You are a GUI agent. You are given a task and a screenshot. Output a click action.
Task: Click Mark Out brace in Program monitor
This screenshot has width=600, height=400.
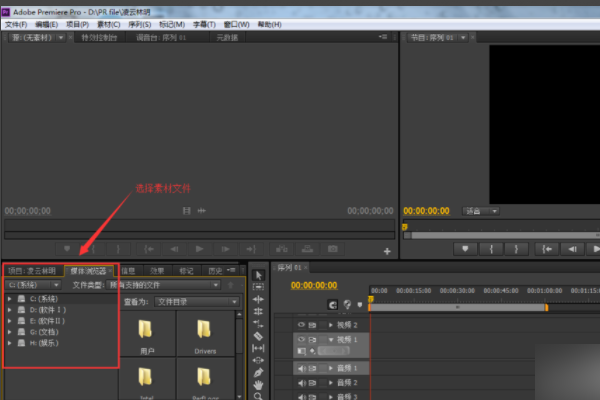(x=516, y=249)
